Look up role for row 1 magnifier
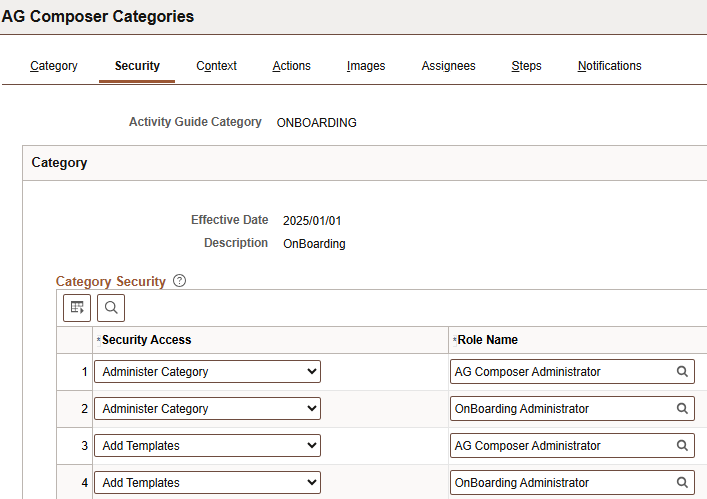Image resolution: width=707 pixels, height=499 pixels. [x=682, y=371]
